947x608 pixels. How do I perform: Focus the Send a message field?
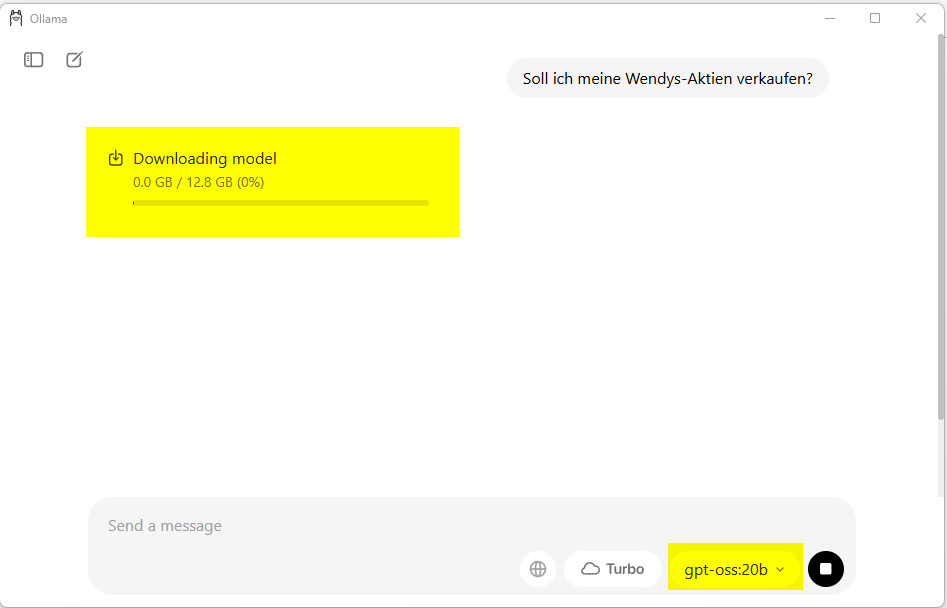click(x=400, y=526)
